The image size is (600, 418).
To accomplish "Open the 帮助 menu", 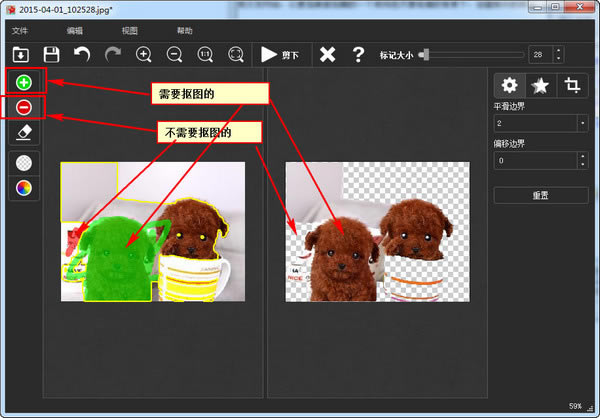I will pos(184,31).
